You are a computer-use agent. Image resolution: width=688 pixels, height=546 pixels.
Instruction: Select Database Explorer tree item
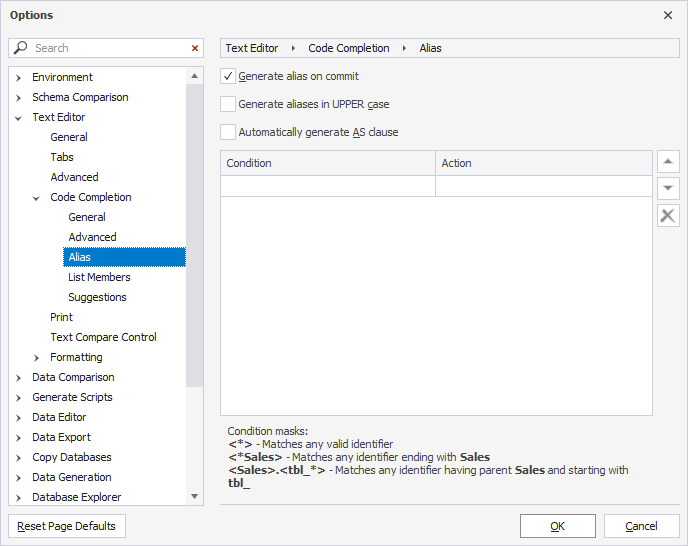pyautogui.click(x=77, y=497)
